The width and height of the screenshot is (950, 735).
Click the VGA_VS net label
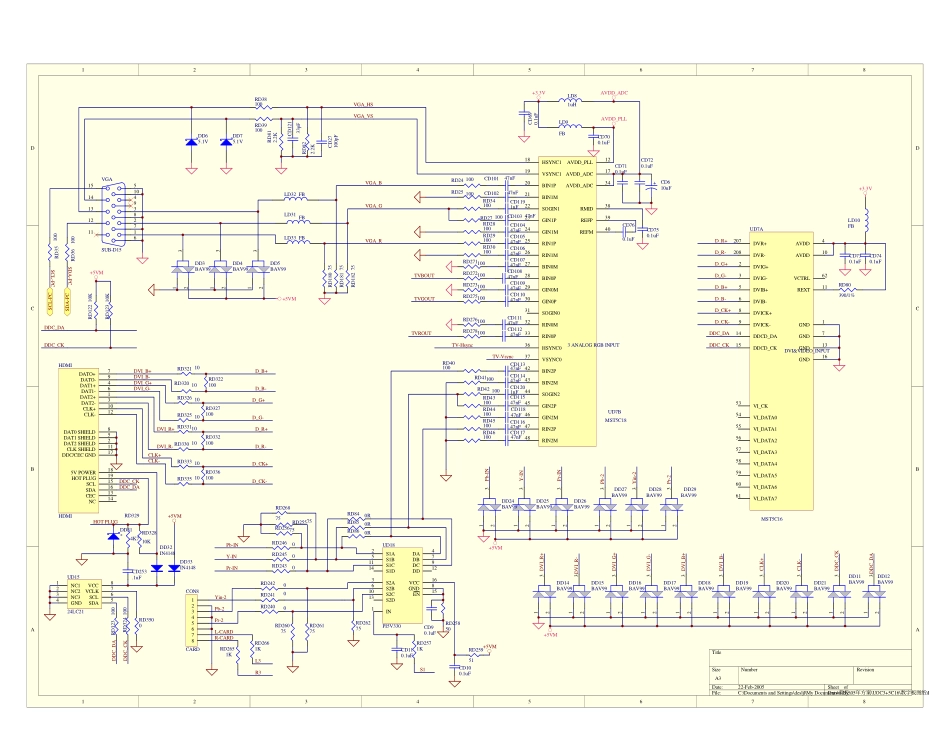[363, 117]
